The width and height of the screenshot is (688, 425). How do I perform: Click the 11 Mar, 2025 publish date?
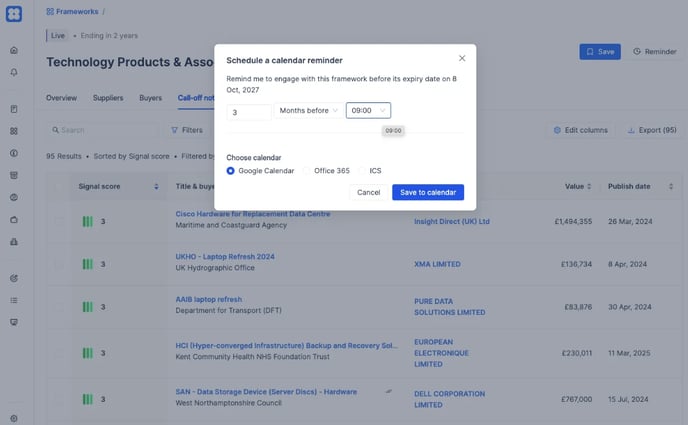629,353
